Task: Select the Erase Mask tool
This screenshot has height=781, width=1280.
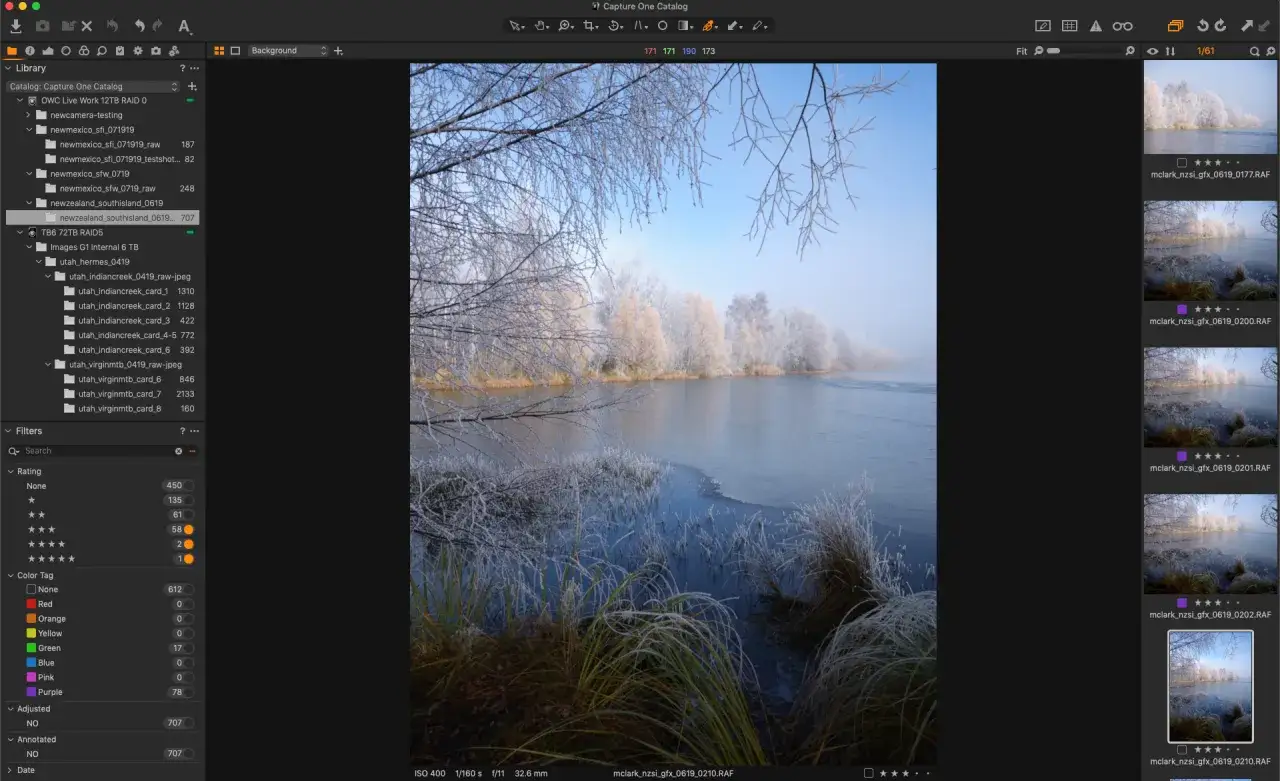Action: coord(734,25)
